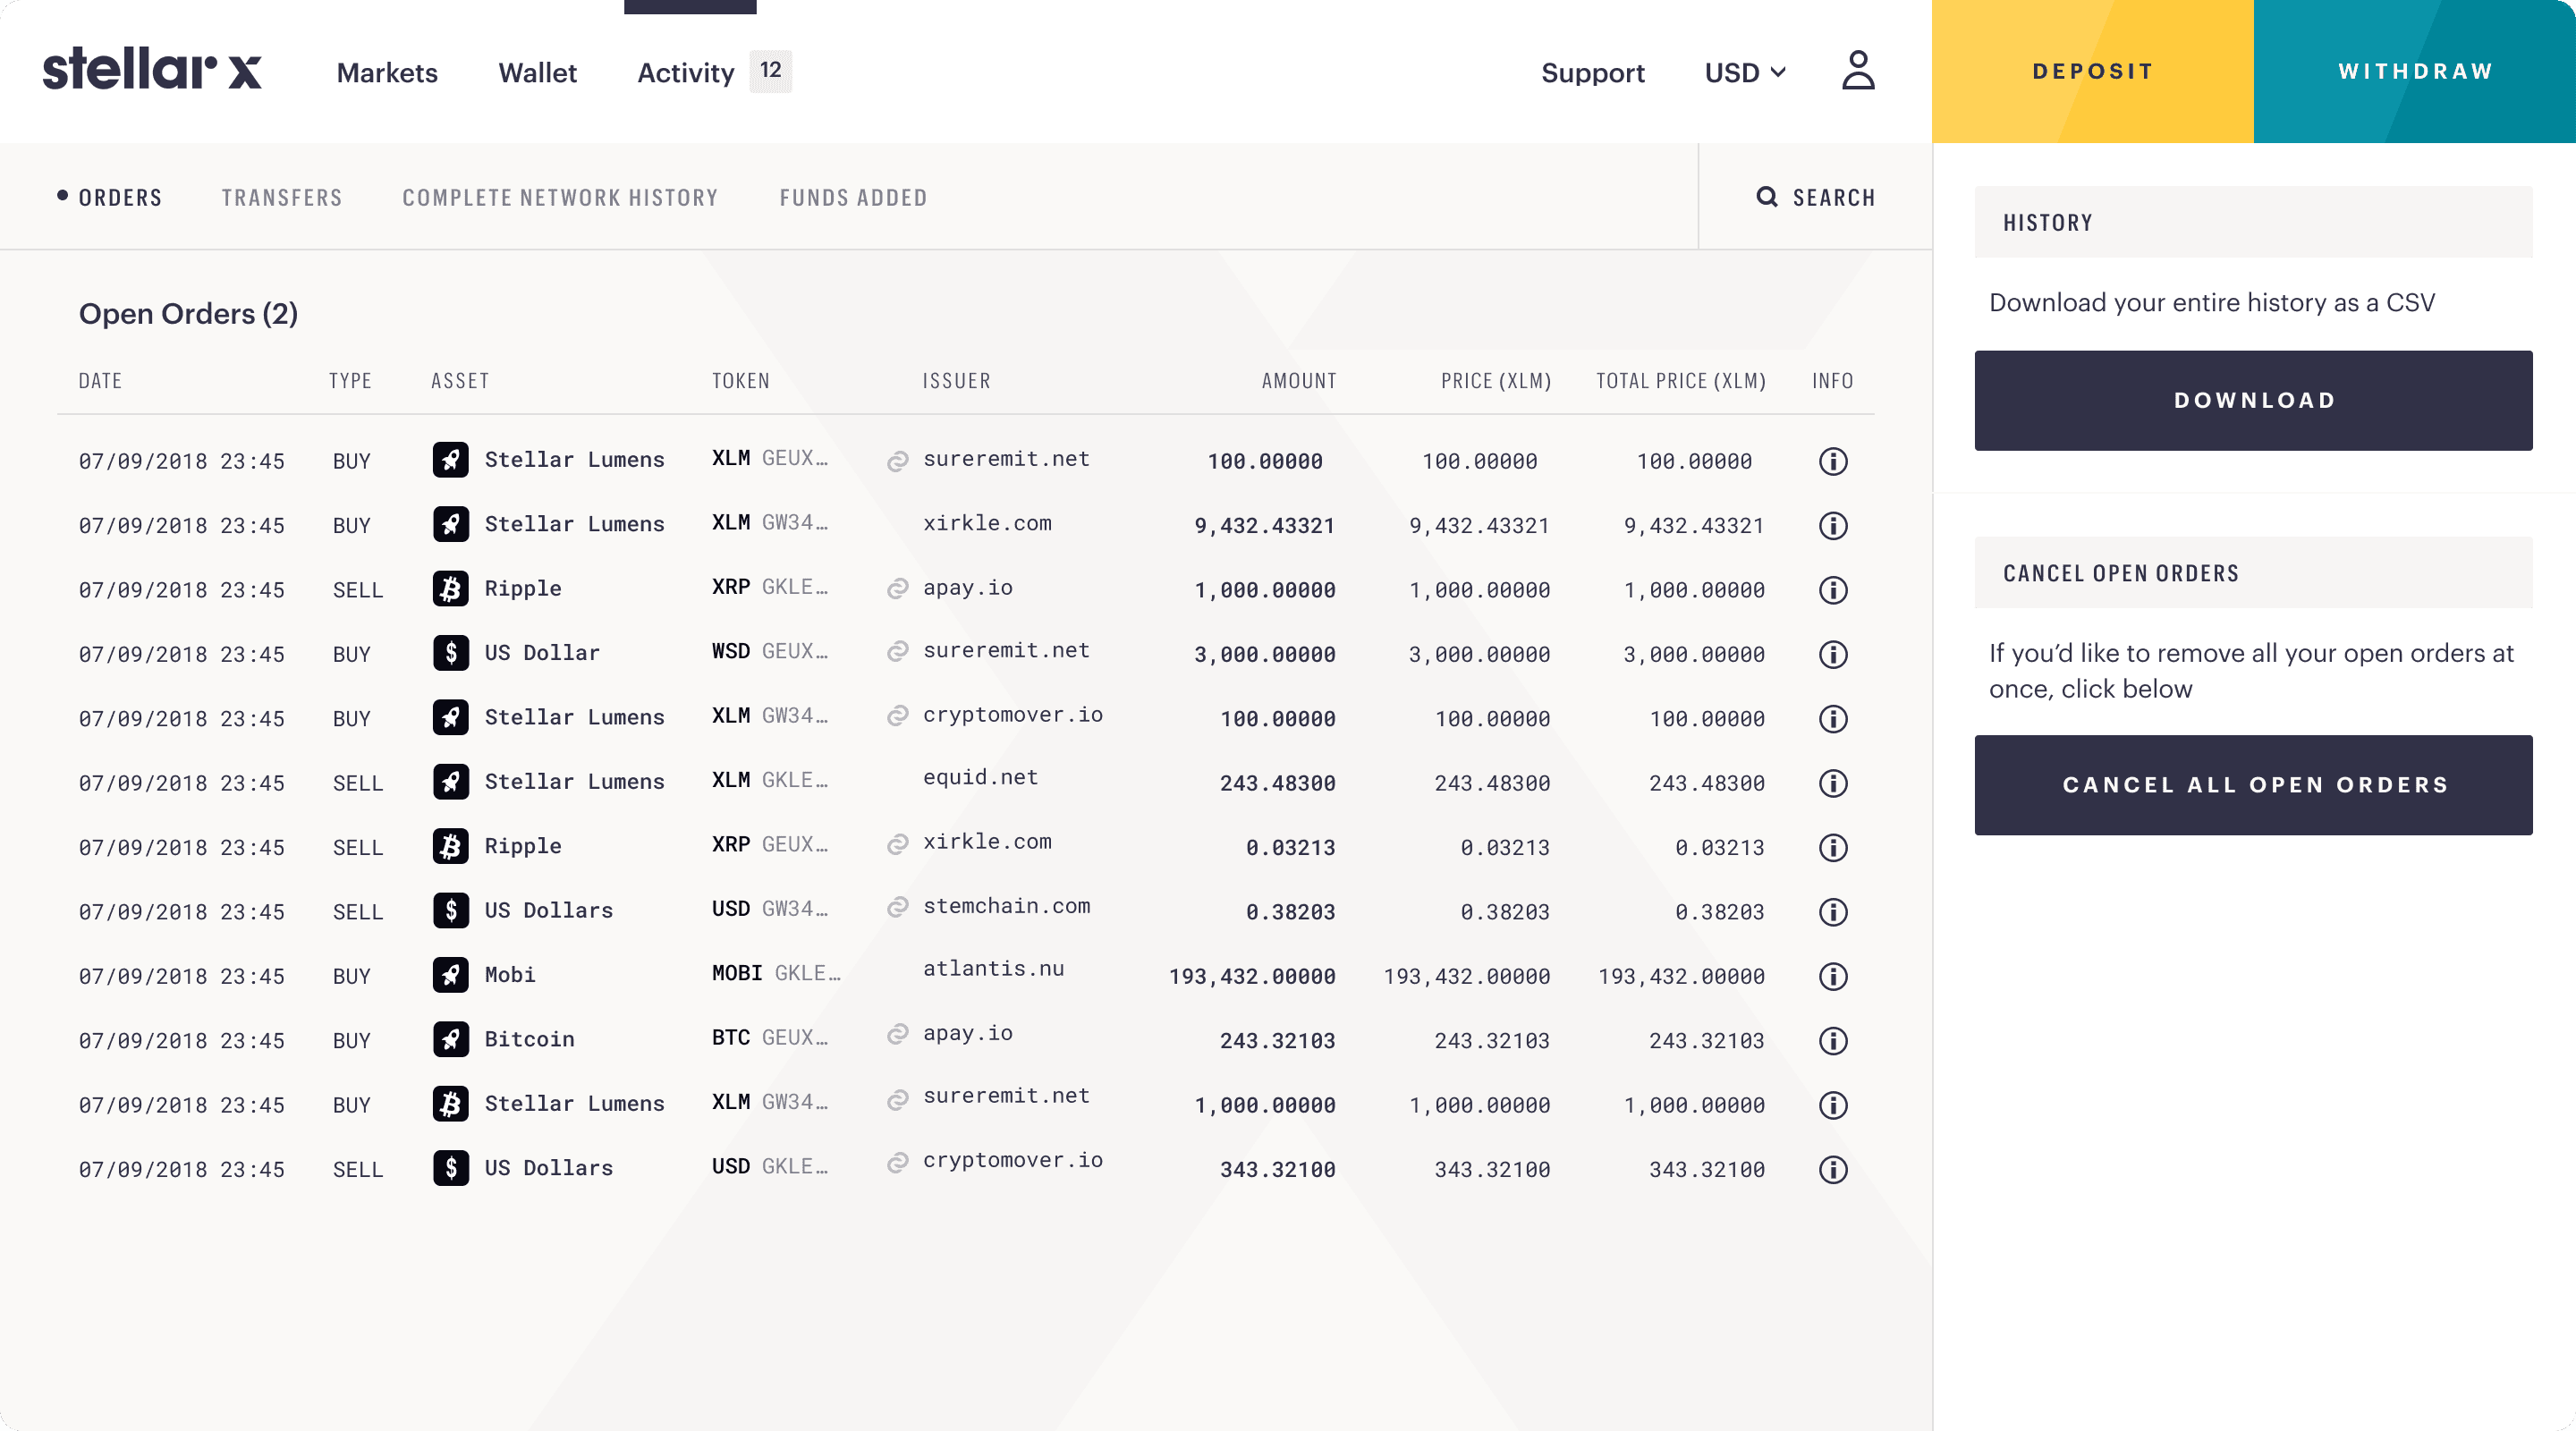
Task: Go to the Wallet page
Action: (x=537, y=73)
